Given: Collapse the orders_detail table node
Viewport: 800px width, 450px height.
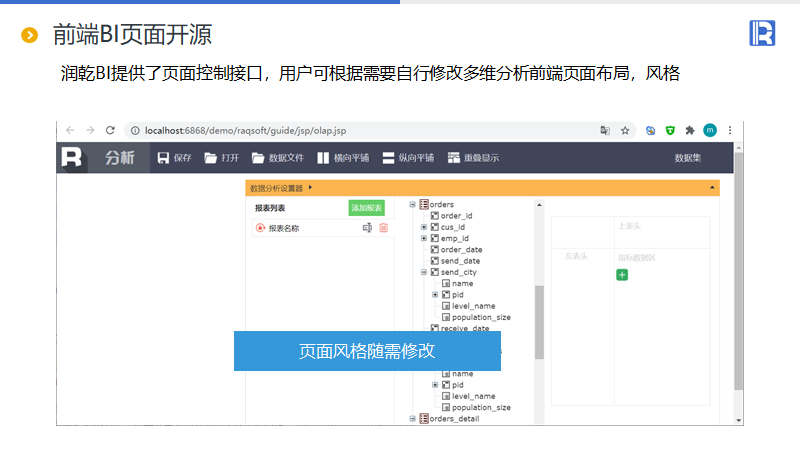Looking at the screenshot, I should click(x=413, y=418).
